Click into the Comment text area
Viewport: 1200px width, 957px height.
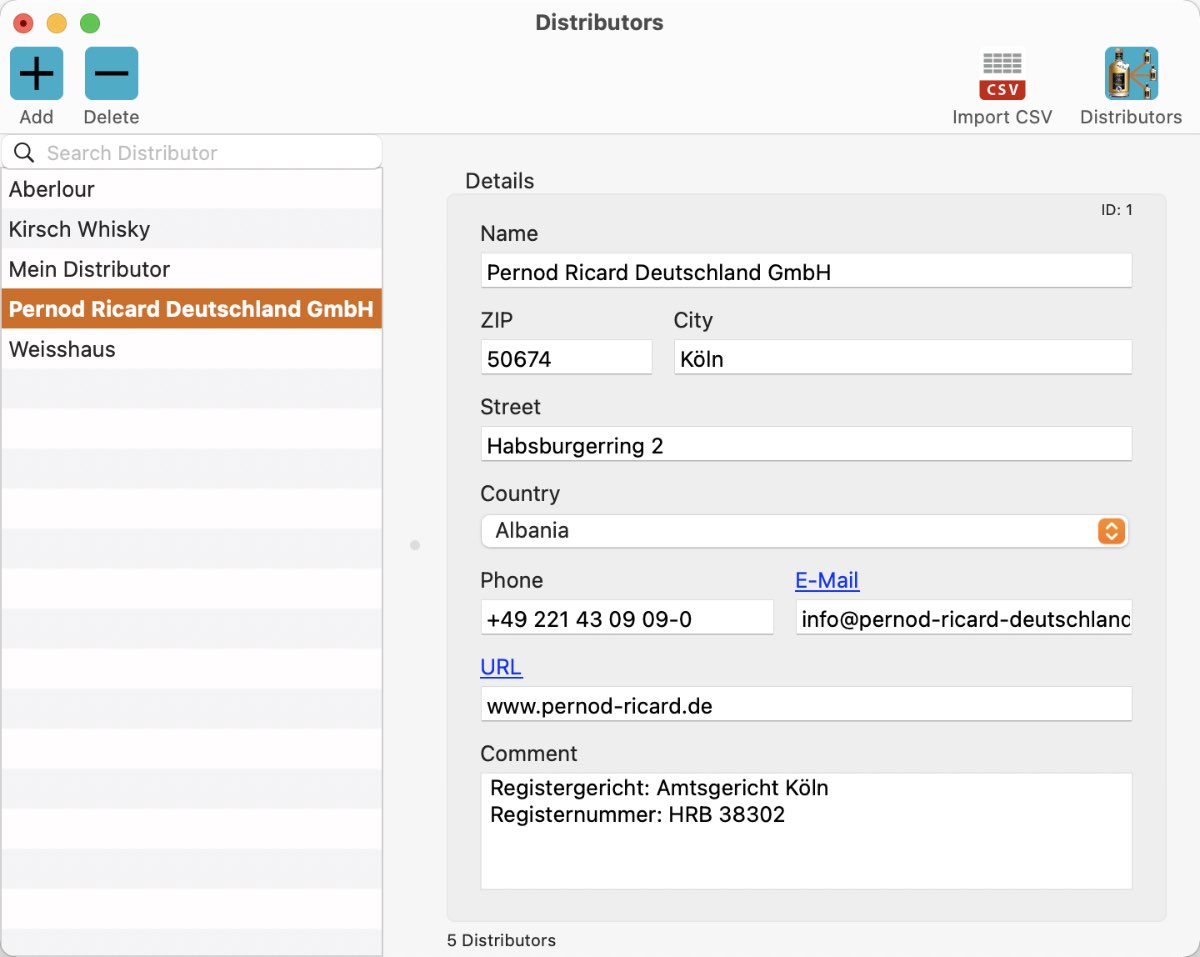(806, 831)
